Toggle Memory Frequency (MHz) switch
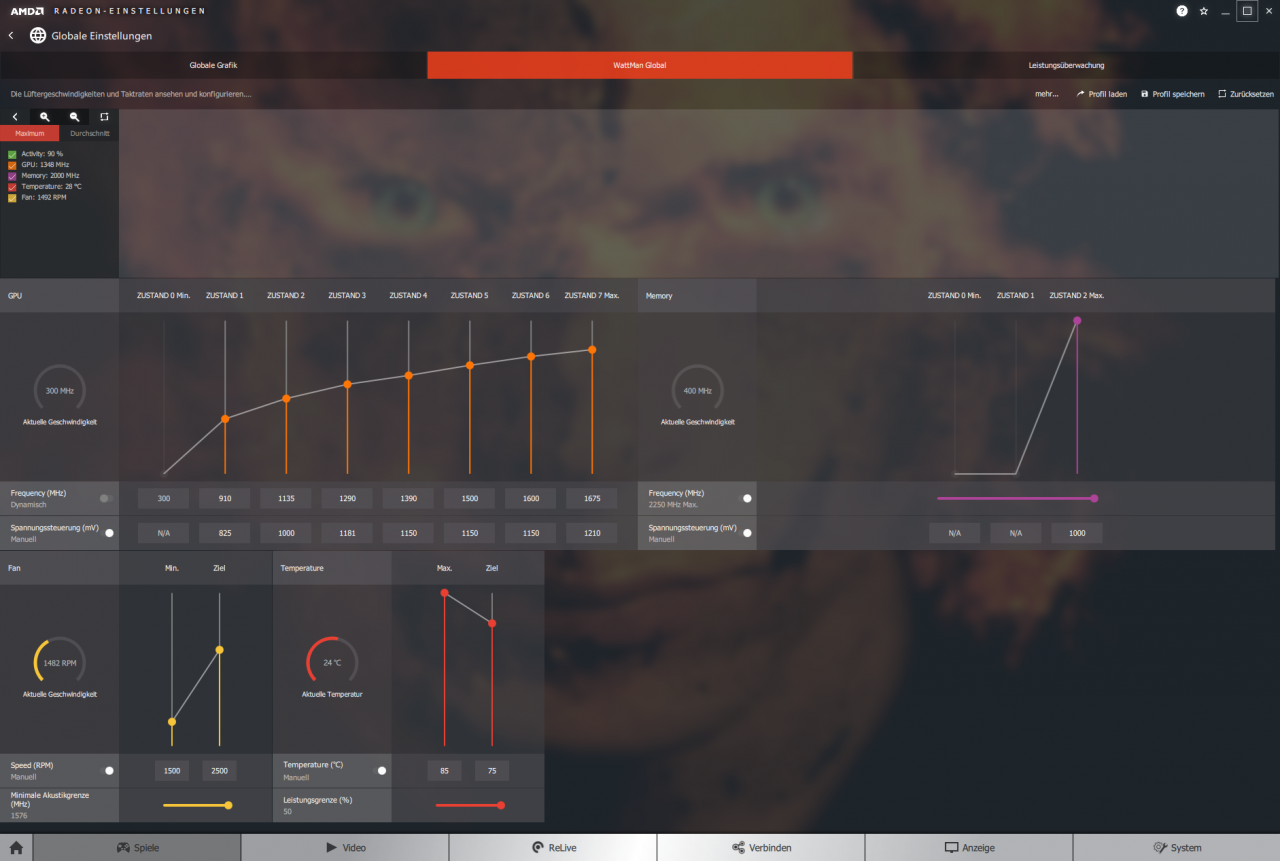The image size is (1280, 861). 745,498
